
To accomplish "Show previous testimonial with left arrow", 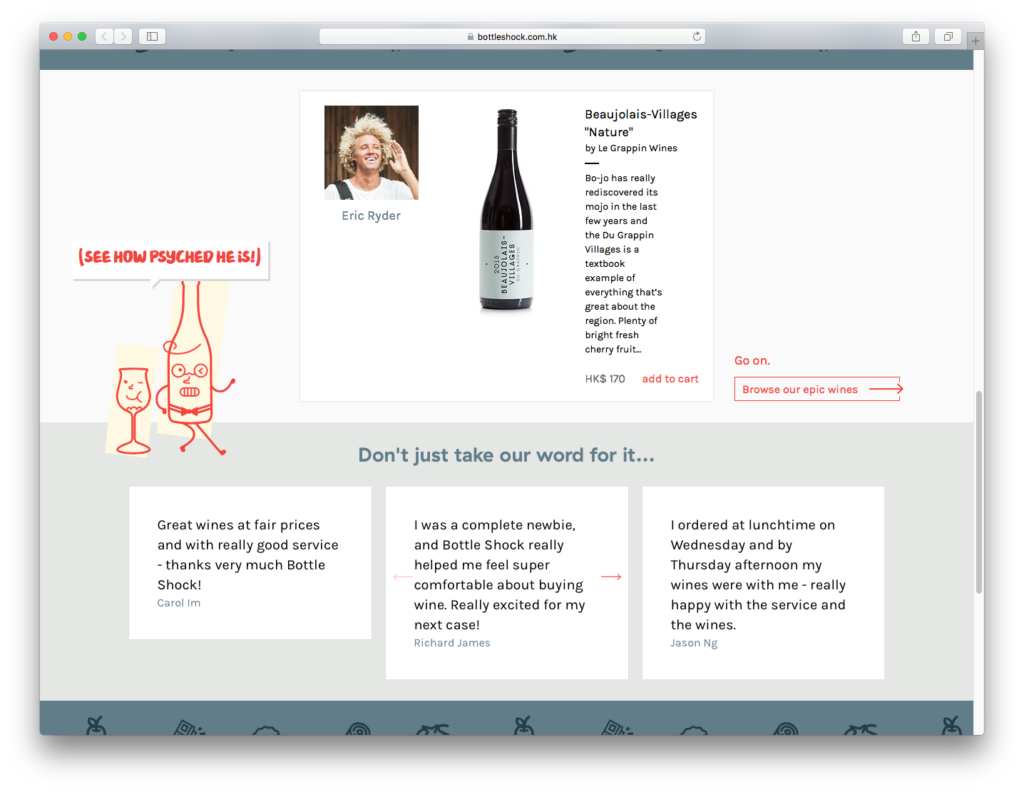I will pyautogui.click(x=402, y=577).
